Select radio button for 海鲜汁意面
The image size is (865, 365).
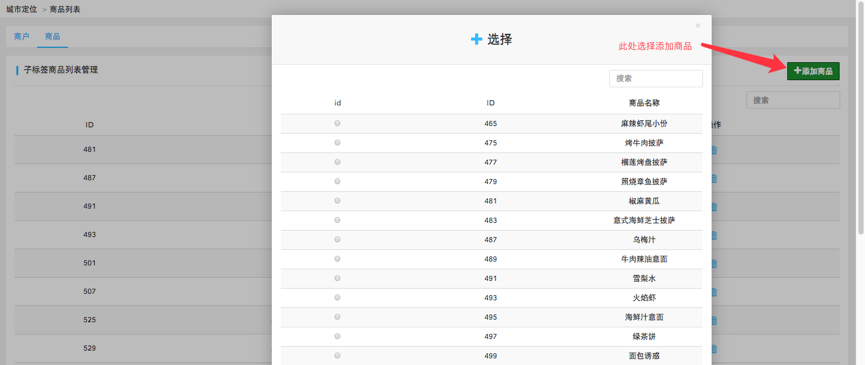[337, 317]
